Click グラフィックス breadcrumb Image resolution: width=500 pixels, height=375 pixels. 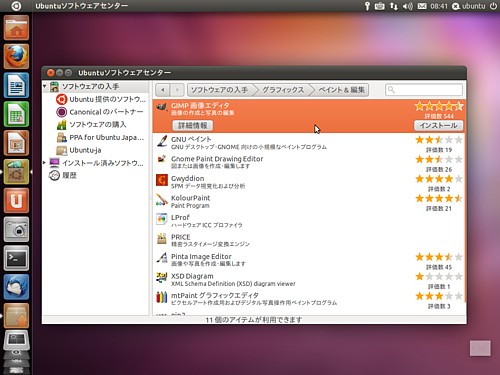(283, 90)
